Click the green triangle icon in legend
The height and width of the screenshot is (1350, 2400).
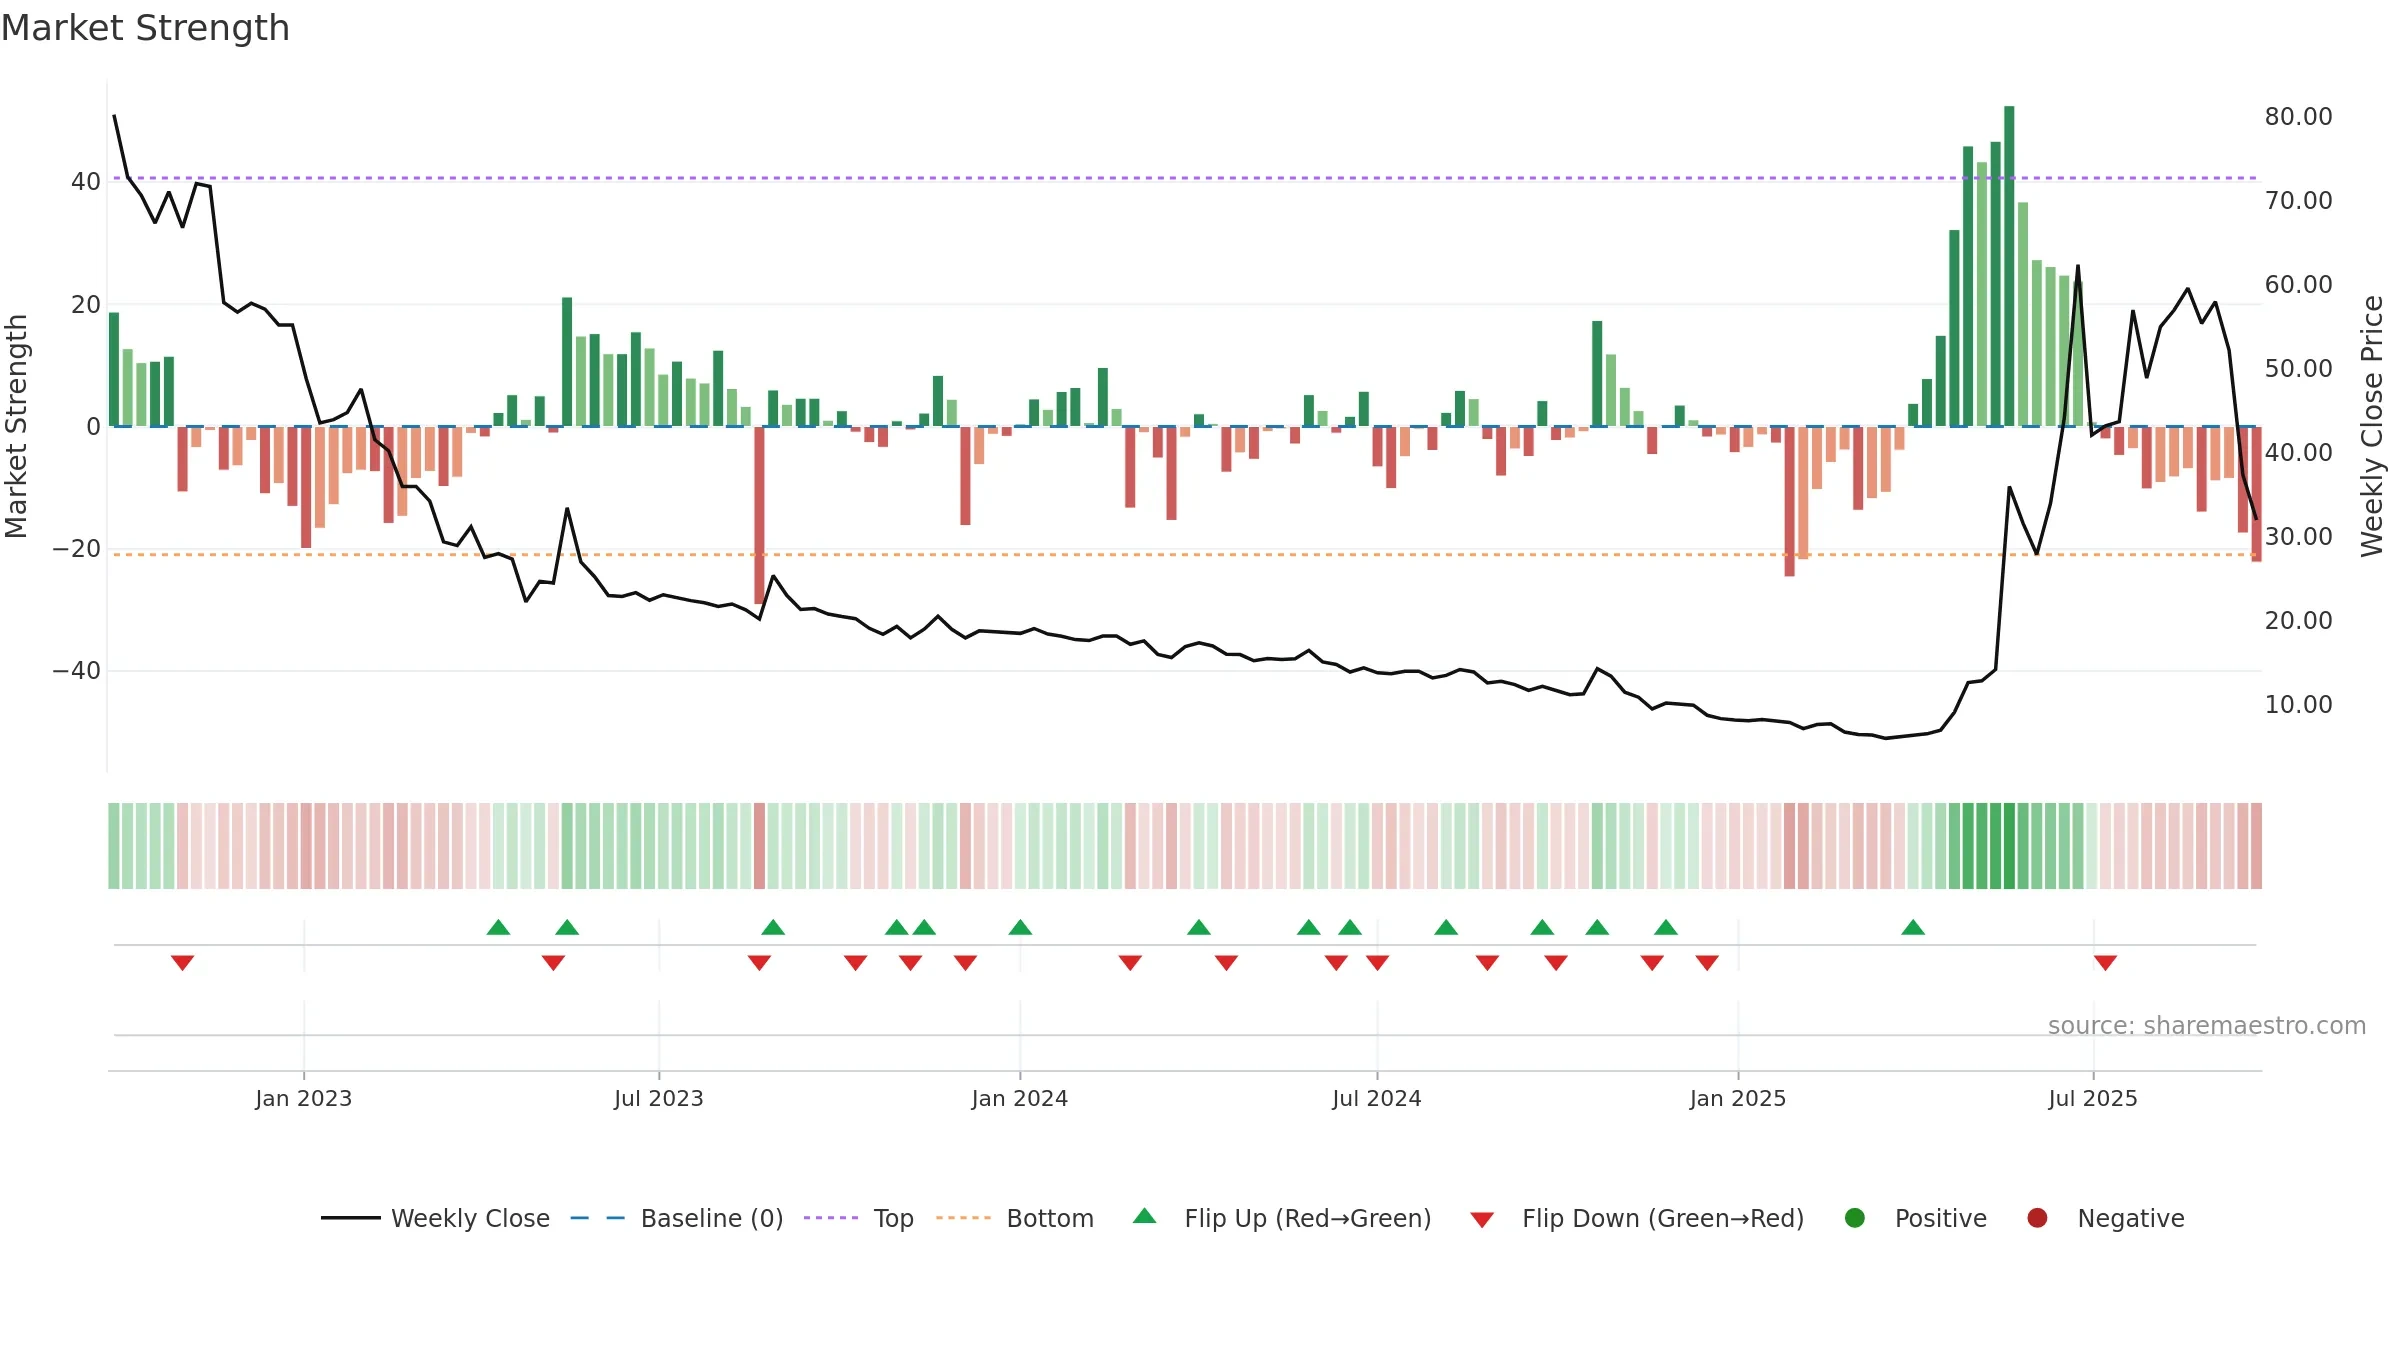coord(1145,1216)
